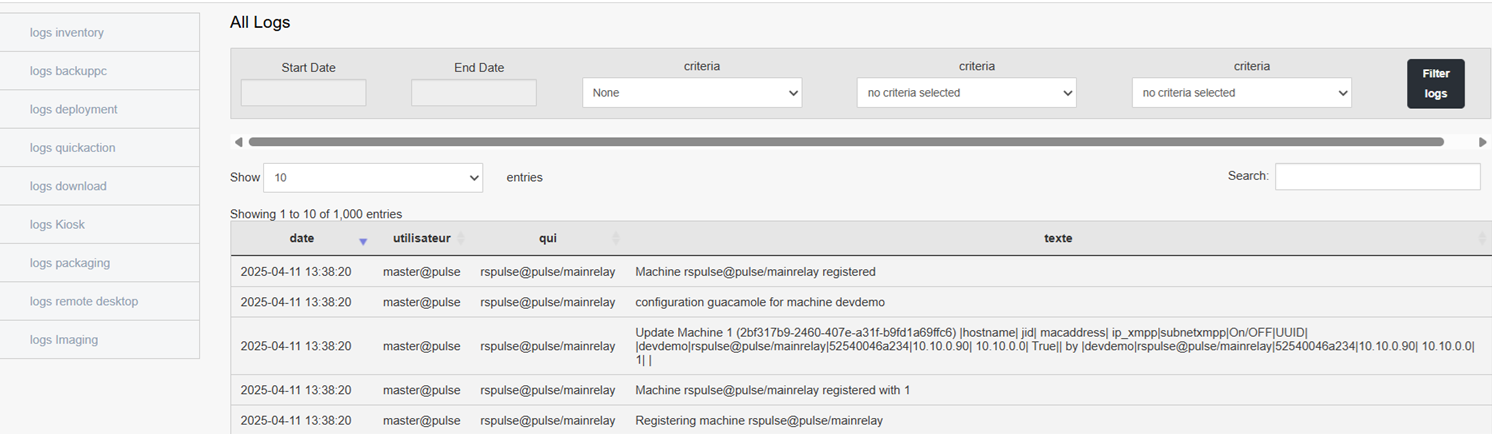Click the utilisateur column sort icon
This screenshot has width=1492, height=434.
pos(461,239)
